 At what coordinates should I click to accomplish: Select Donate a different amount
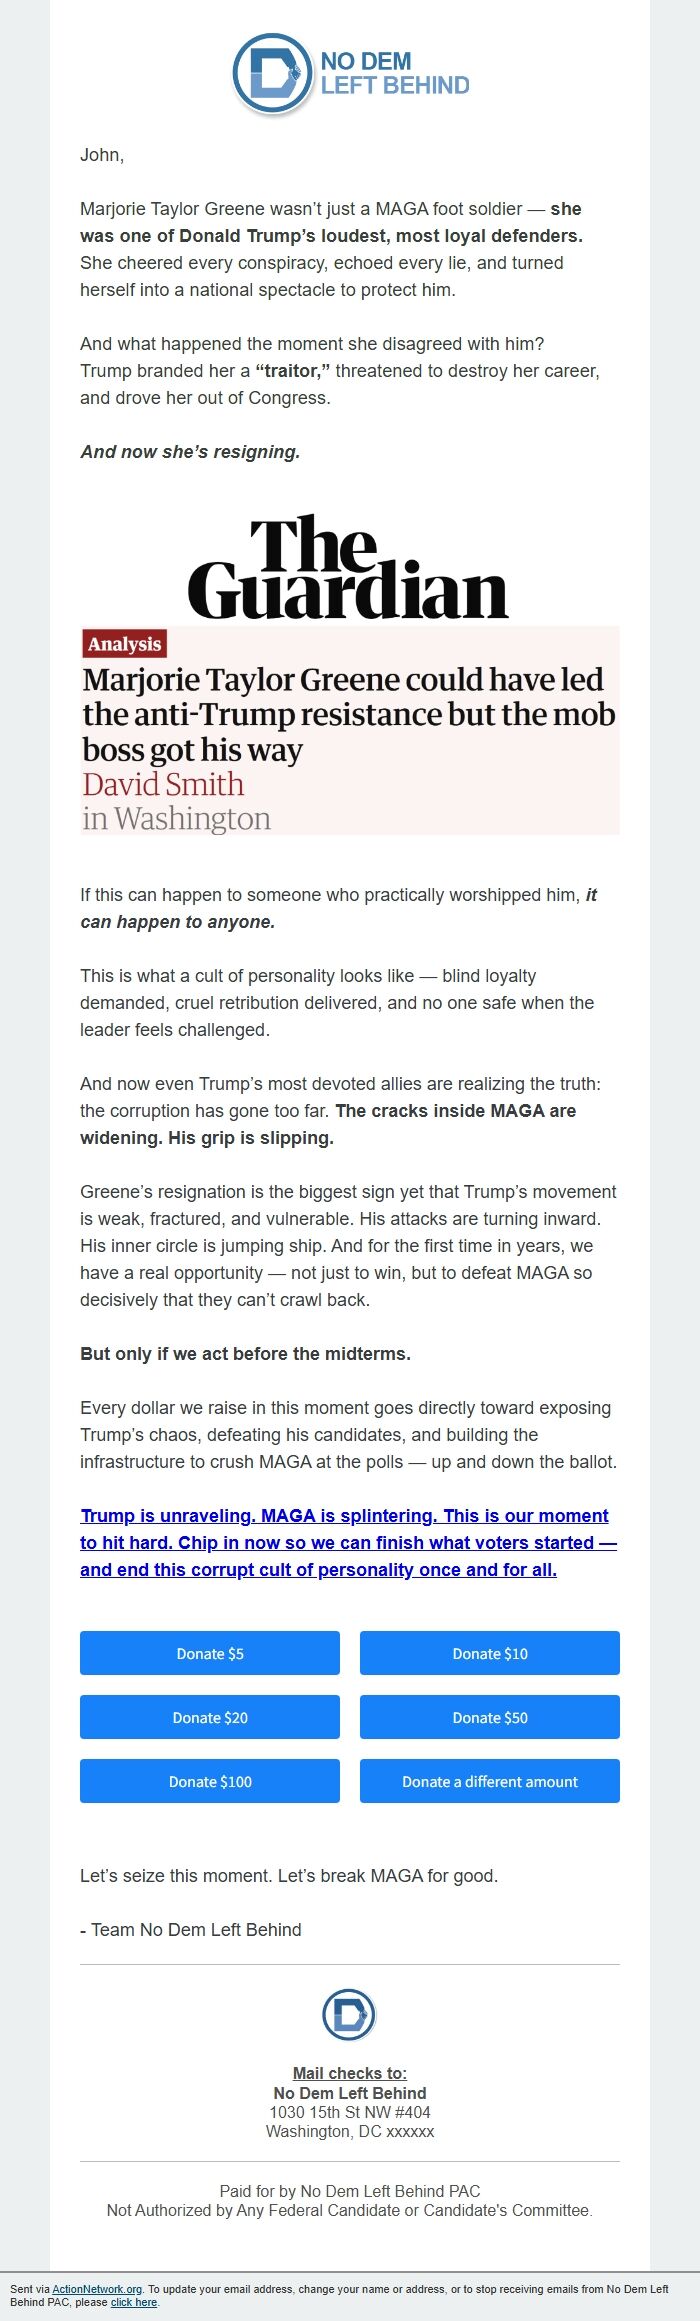[x=489, y=1781]
